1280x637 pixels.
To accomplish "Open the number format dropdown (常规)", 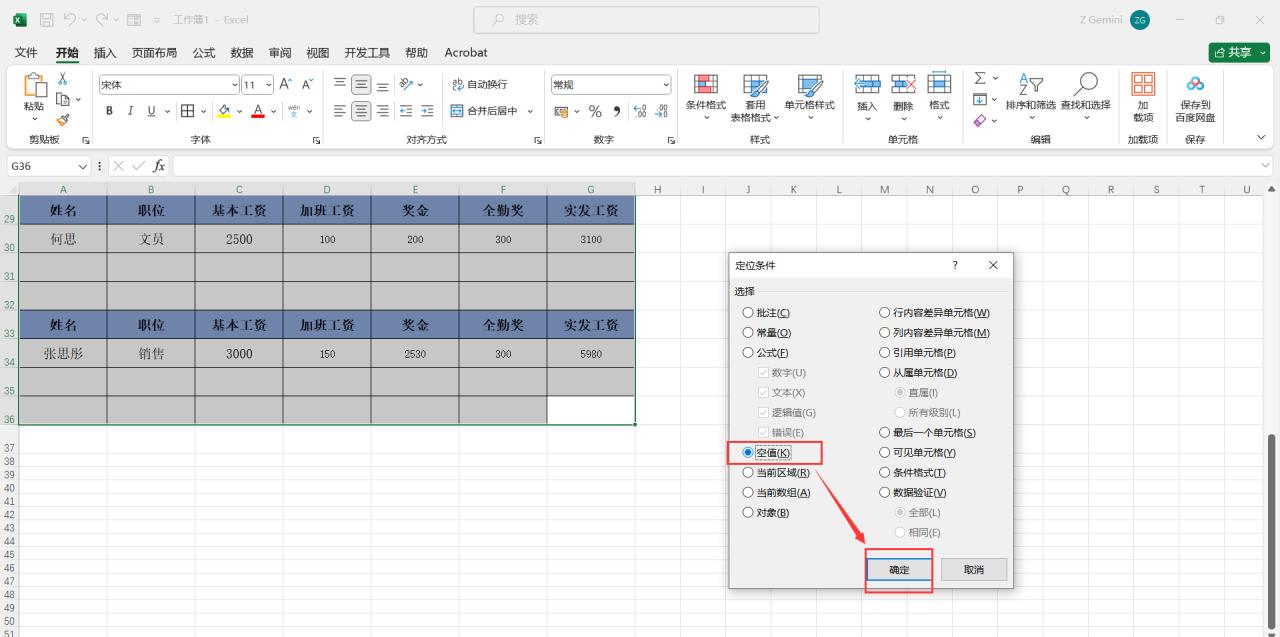I will [x=667, y=85].
